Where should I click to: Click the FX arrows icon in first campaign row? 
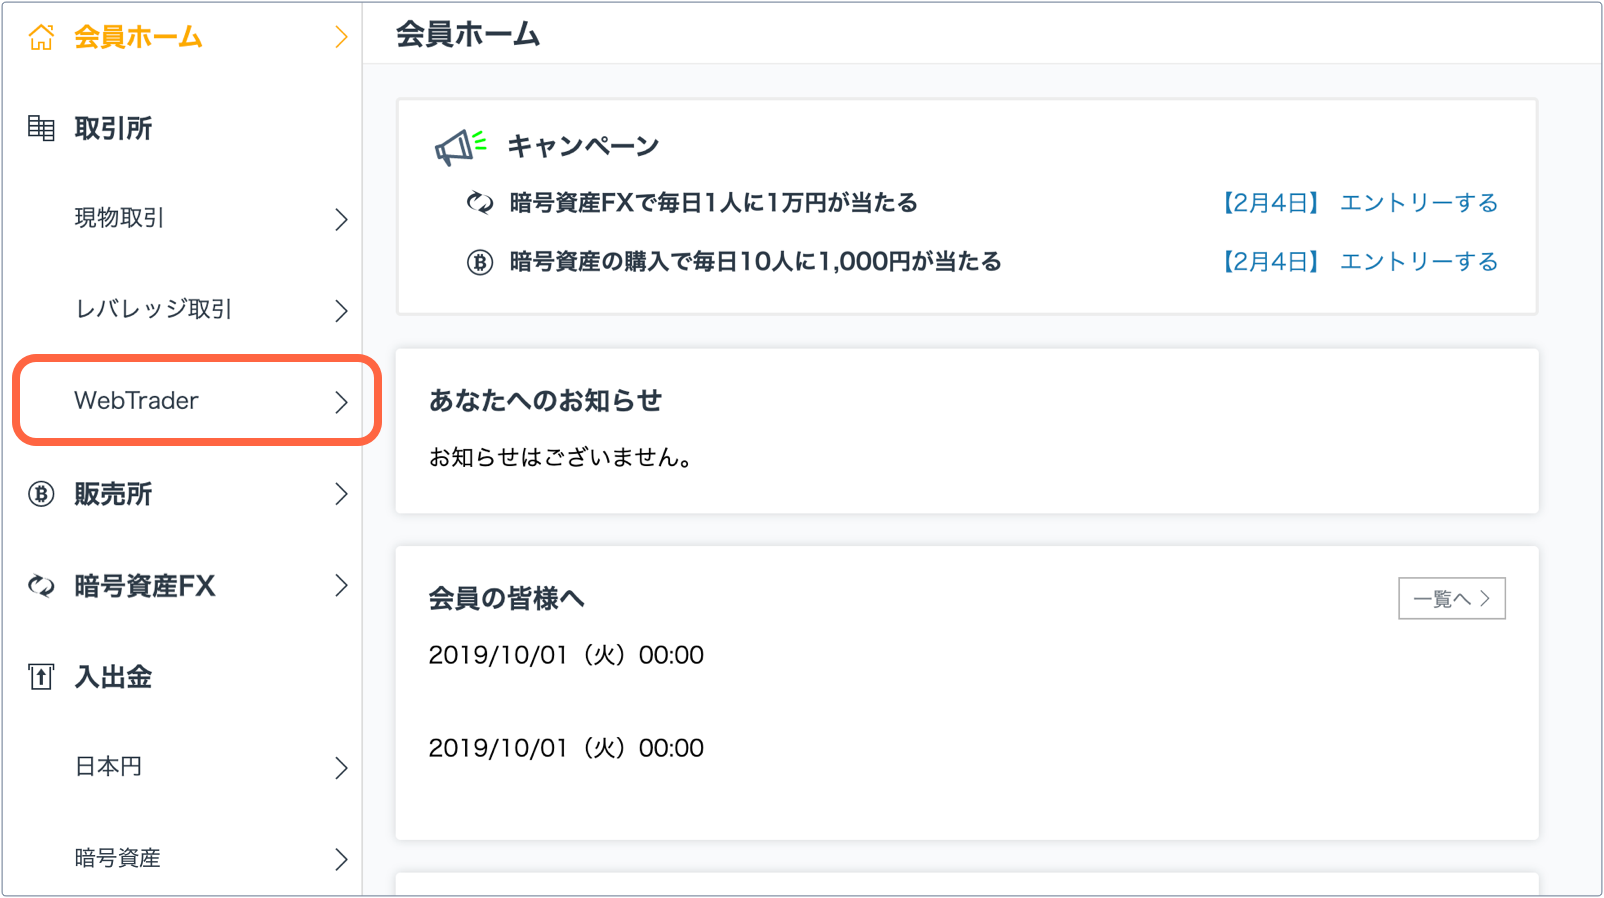click(480, 203)
